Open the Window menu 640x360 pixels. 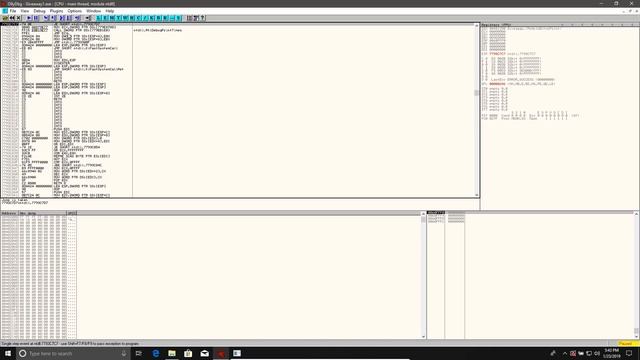pyautogui.click(x=93, y=11)
